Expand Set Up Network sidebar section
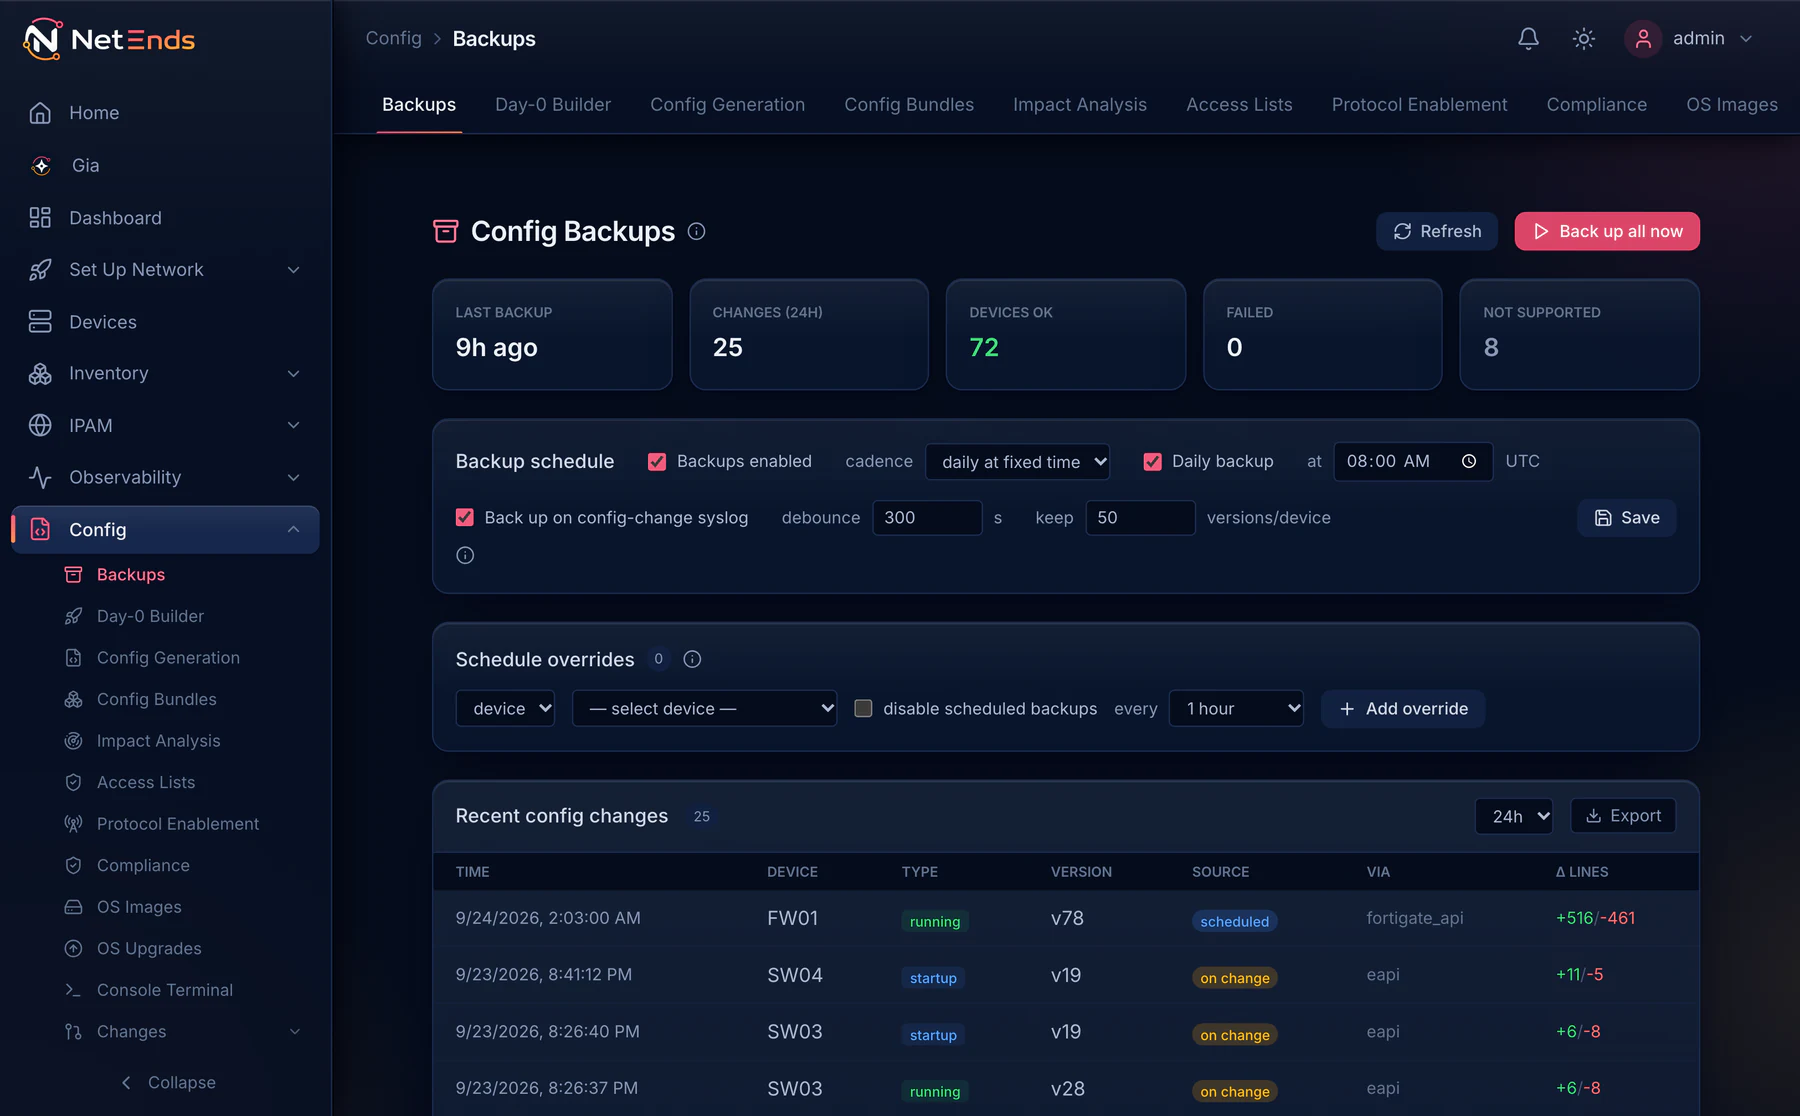1800x1116 pixels. (x=294, y=270)
